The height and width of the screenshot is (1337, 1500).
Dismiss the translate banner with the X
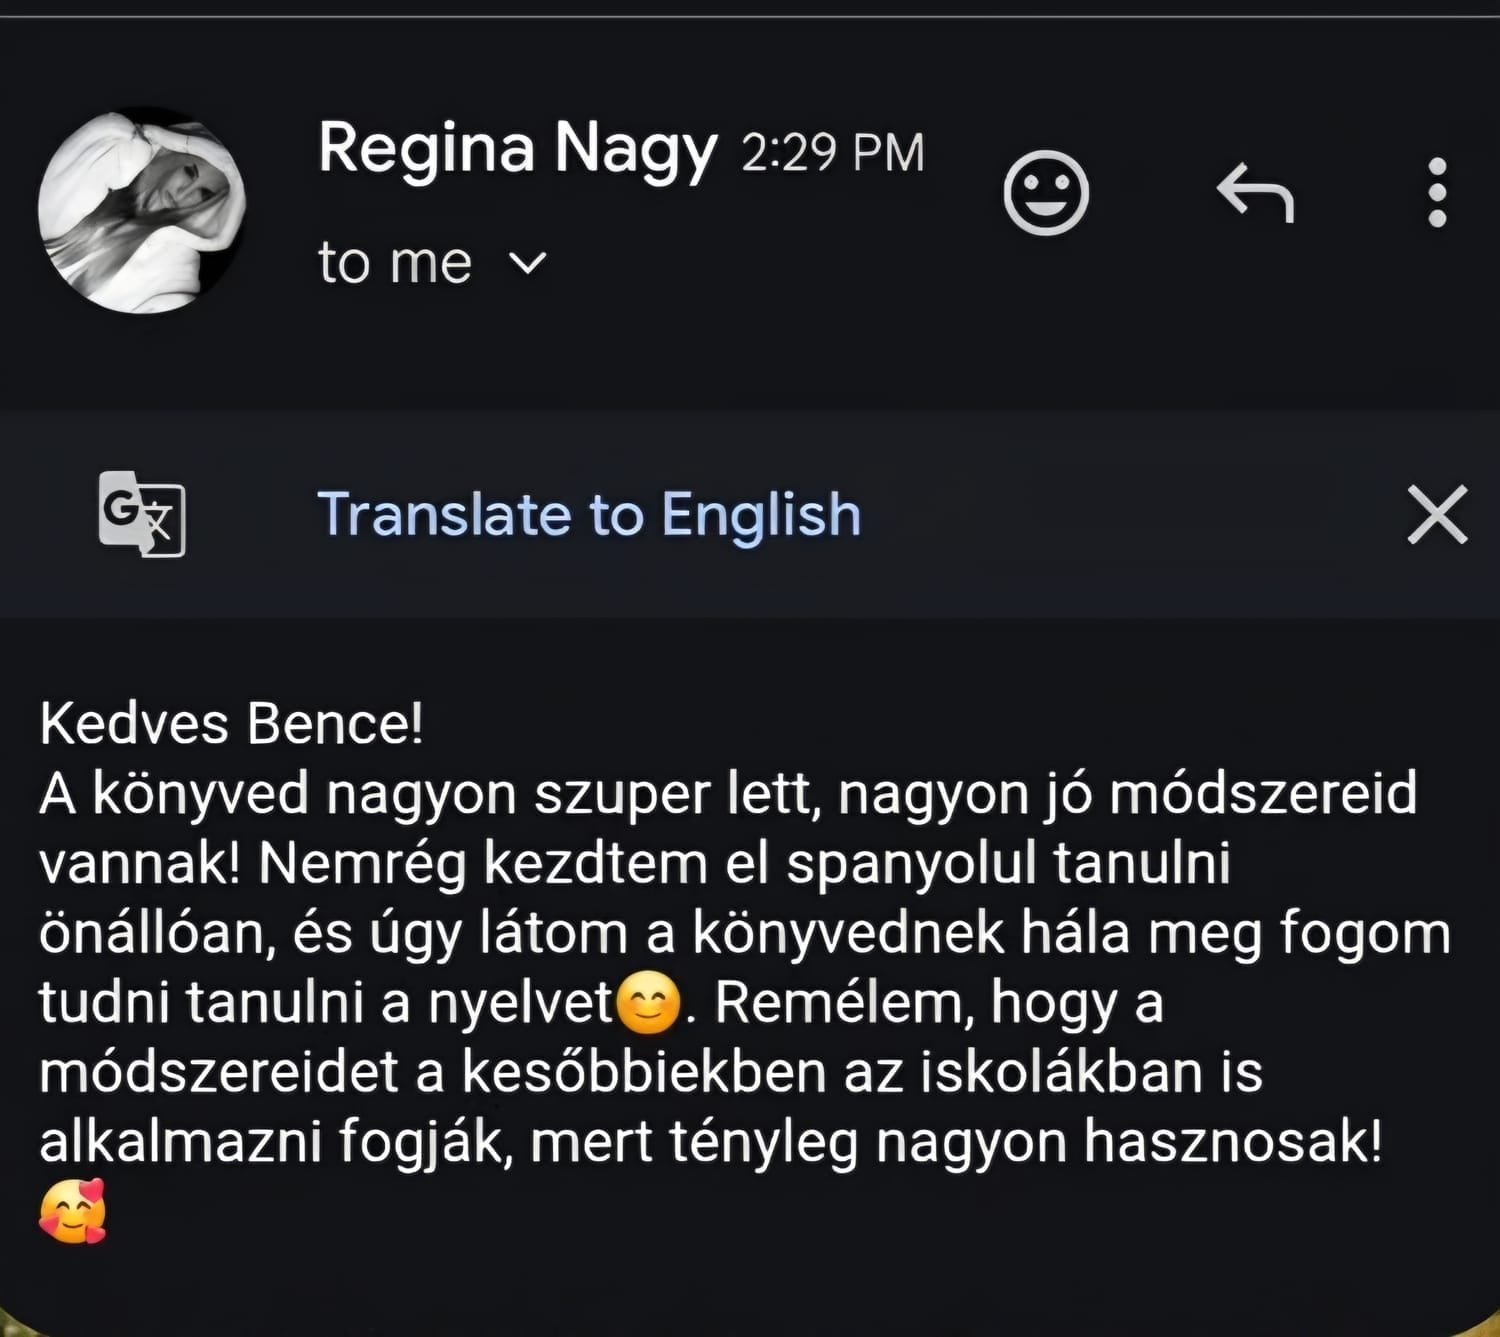point(1437,514)
